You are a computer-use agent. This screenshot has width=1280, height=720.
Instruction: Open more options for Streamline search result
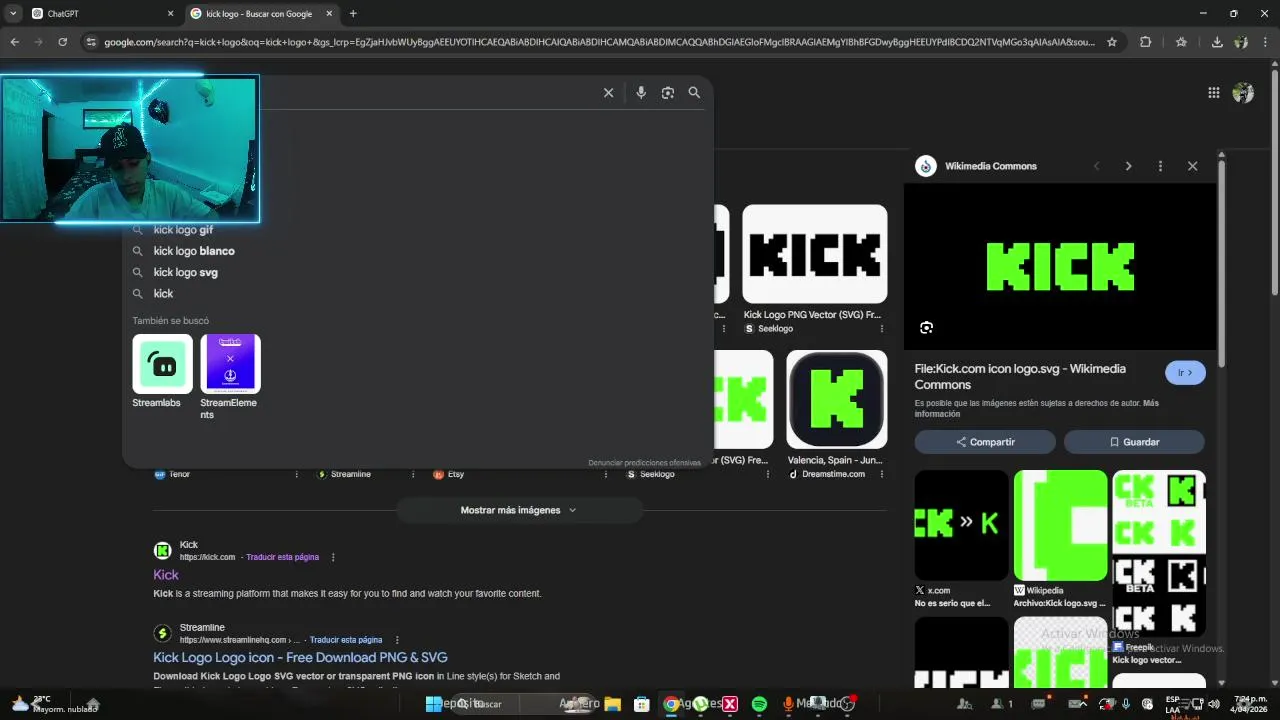pos(397,640)
